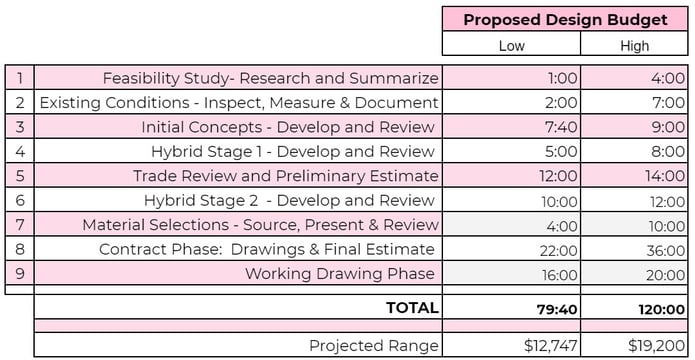Click the High column header
This screenshot has width=695, height=360.
click(634, 44)
